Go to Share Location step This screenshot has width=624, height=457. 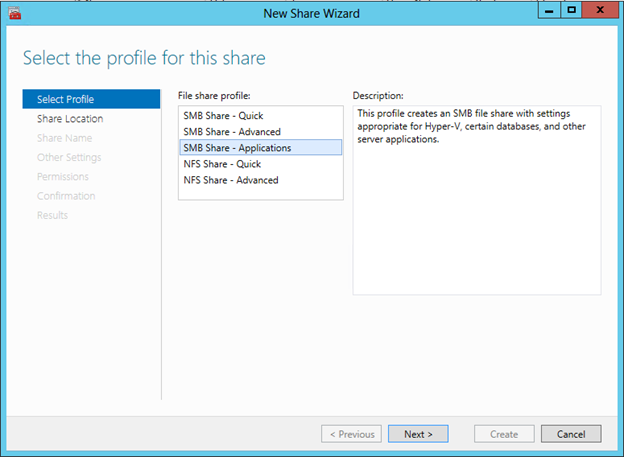[x=70, y=119]
